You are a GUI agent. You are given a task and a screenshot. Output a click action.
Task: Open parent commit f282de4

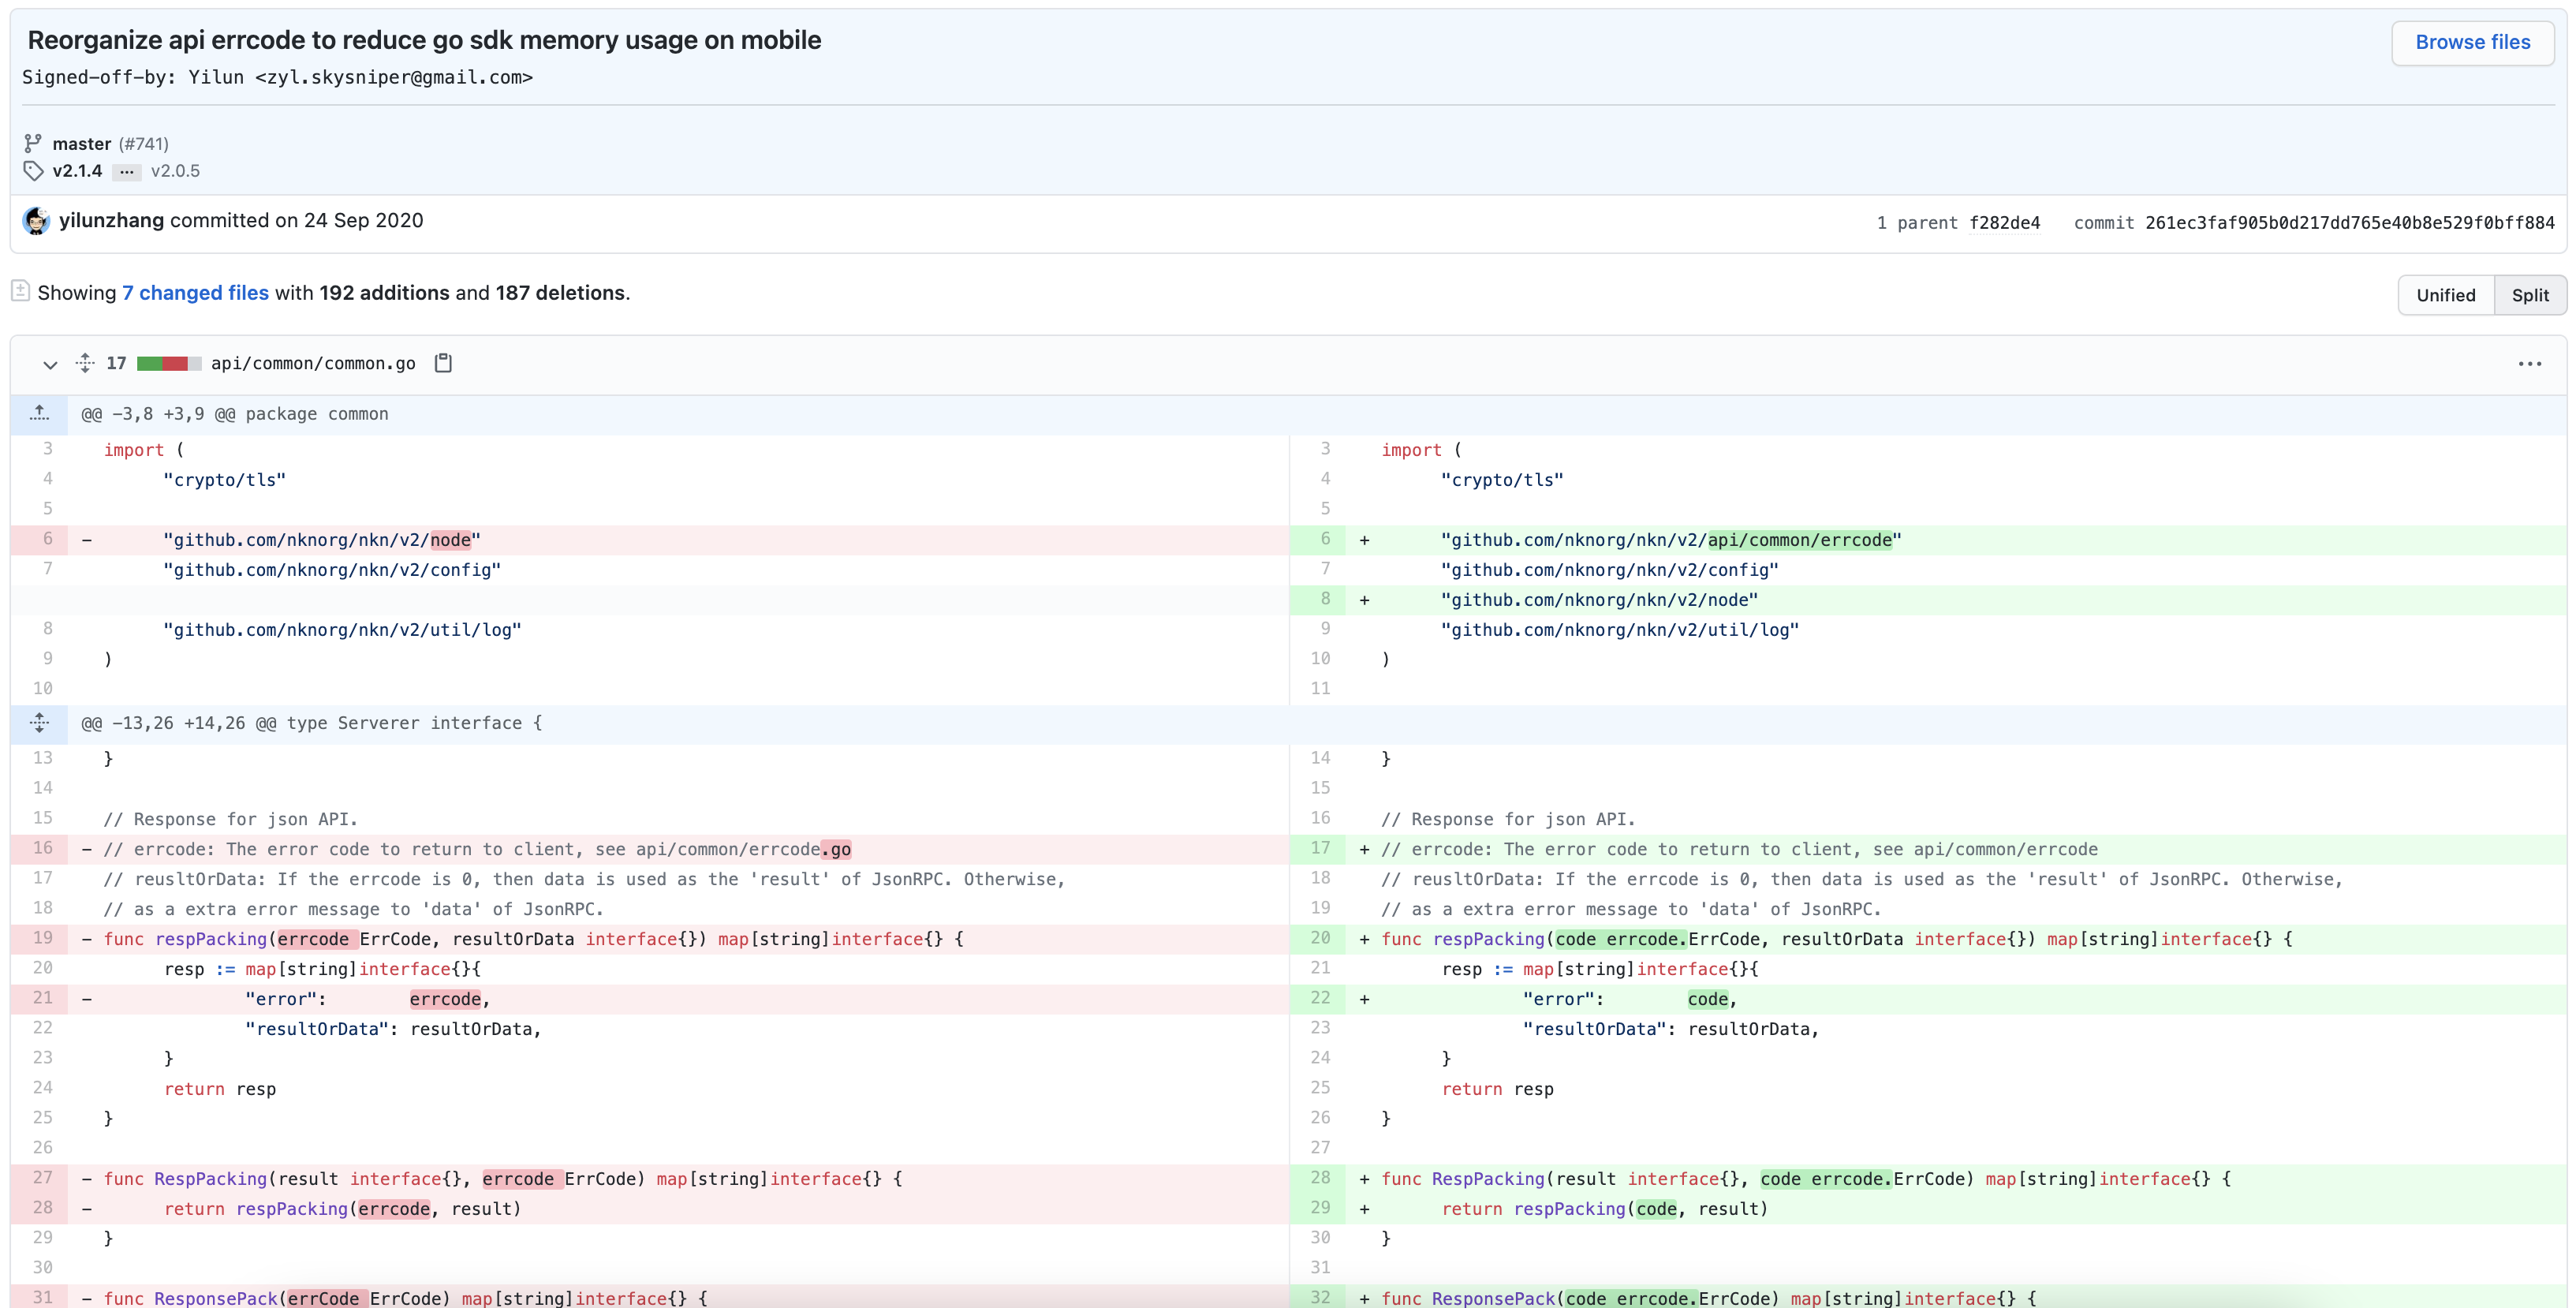(x=2003, y=223)
